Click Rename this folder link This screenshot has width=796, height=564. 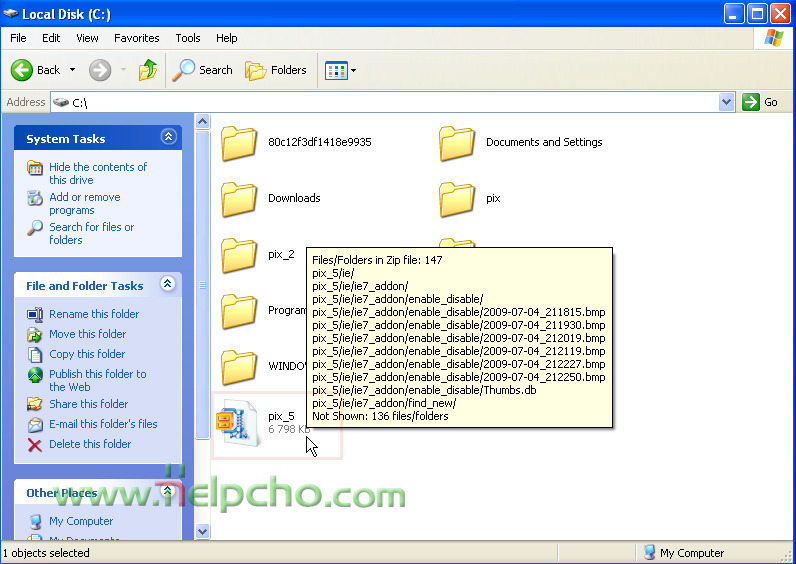pos(94,314)
